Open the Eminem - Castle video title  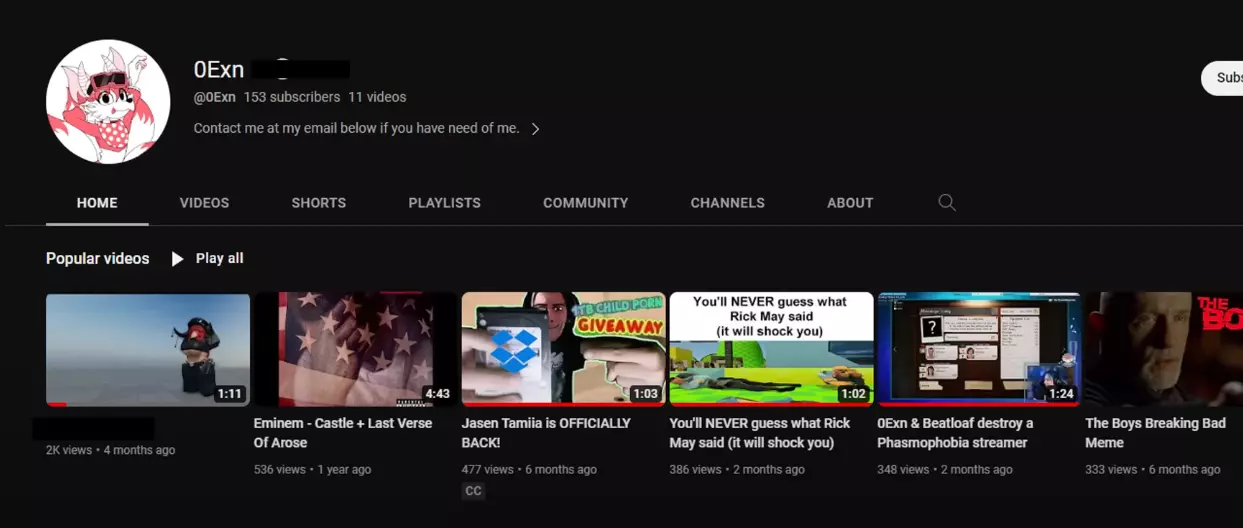(343, 433)
